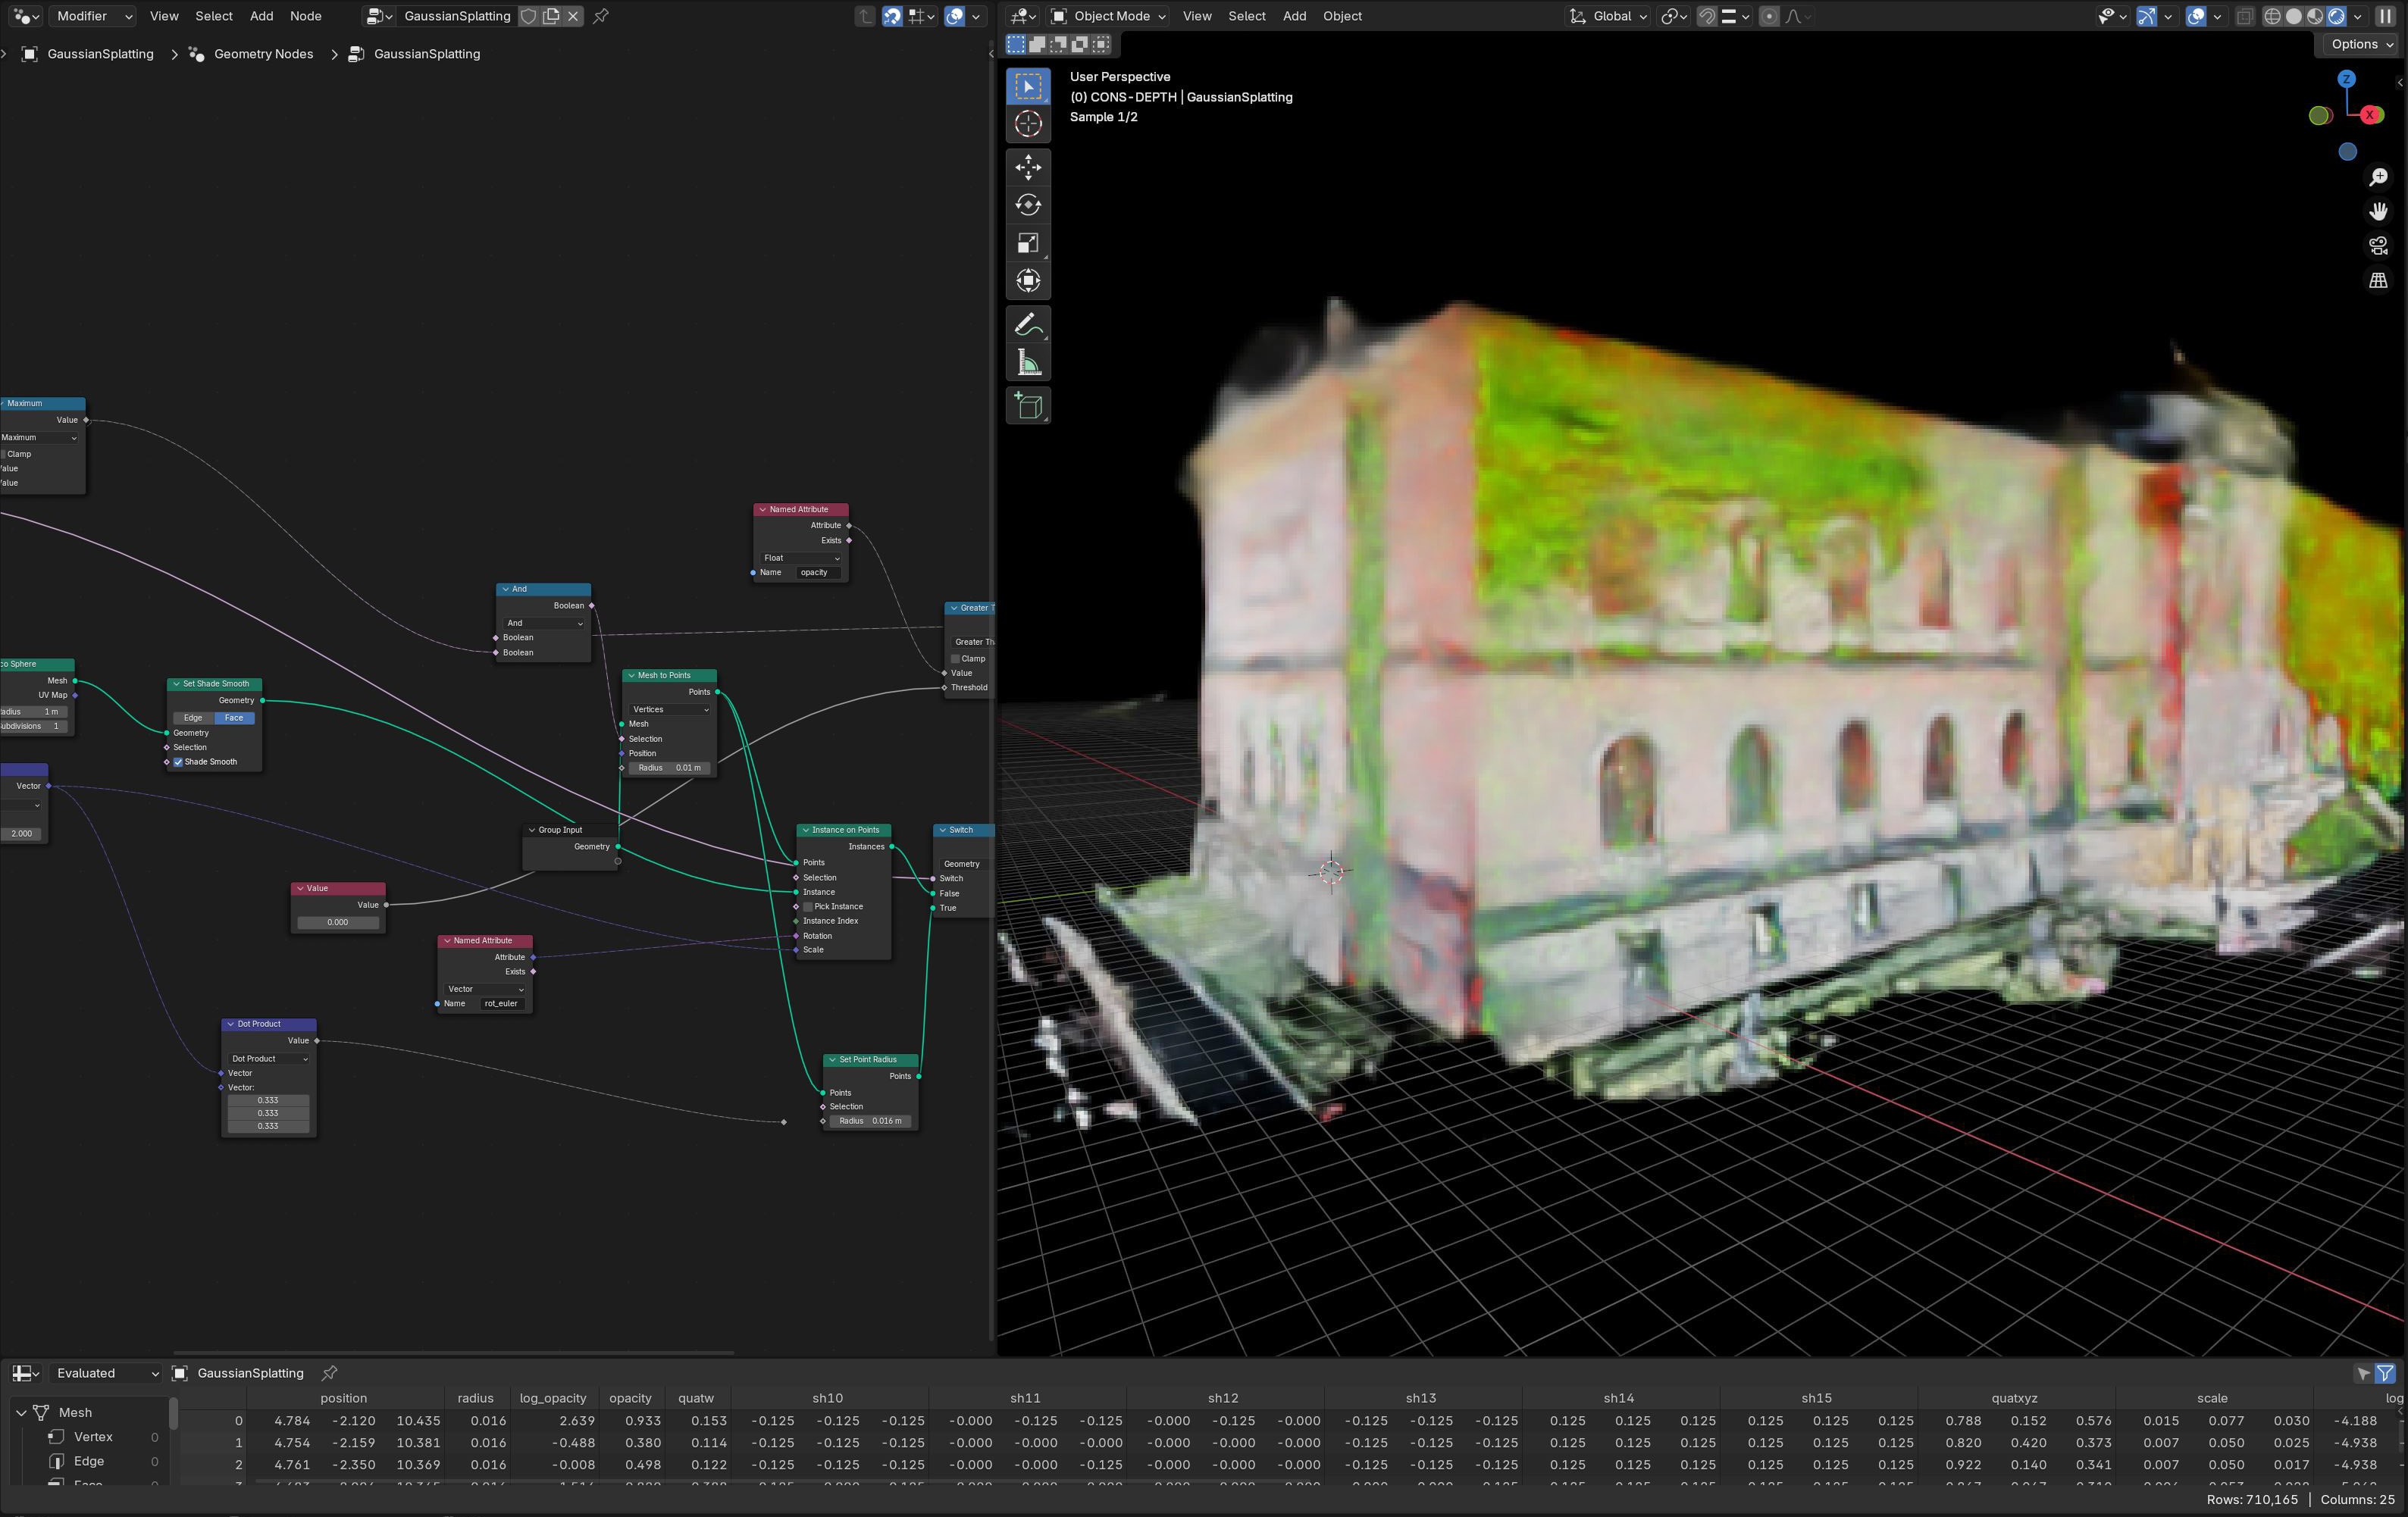Open the viewport Object menu
This screenshot has height=1517, width=2408.
tap(1342, 16)
